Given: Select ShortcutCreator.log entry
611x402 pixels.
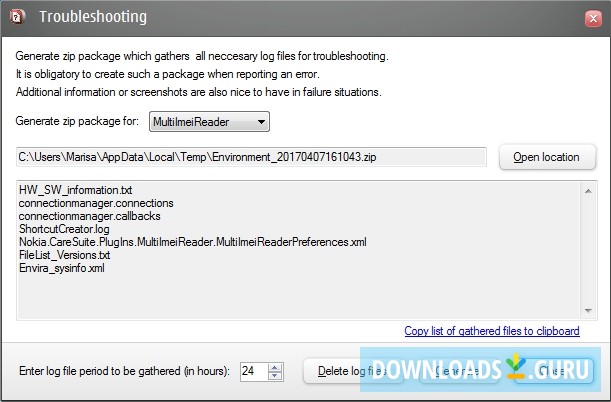Looking at the screenshot, I should point(64,229).
